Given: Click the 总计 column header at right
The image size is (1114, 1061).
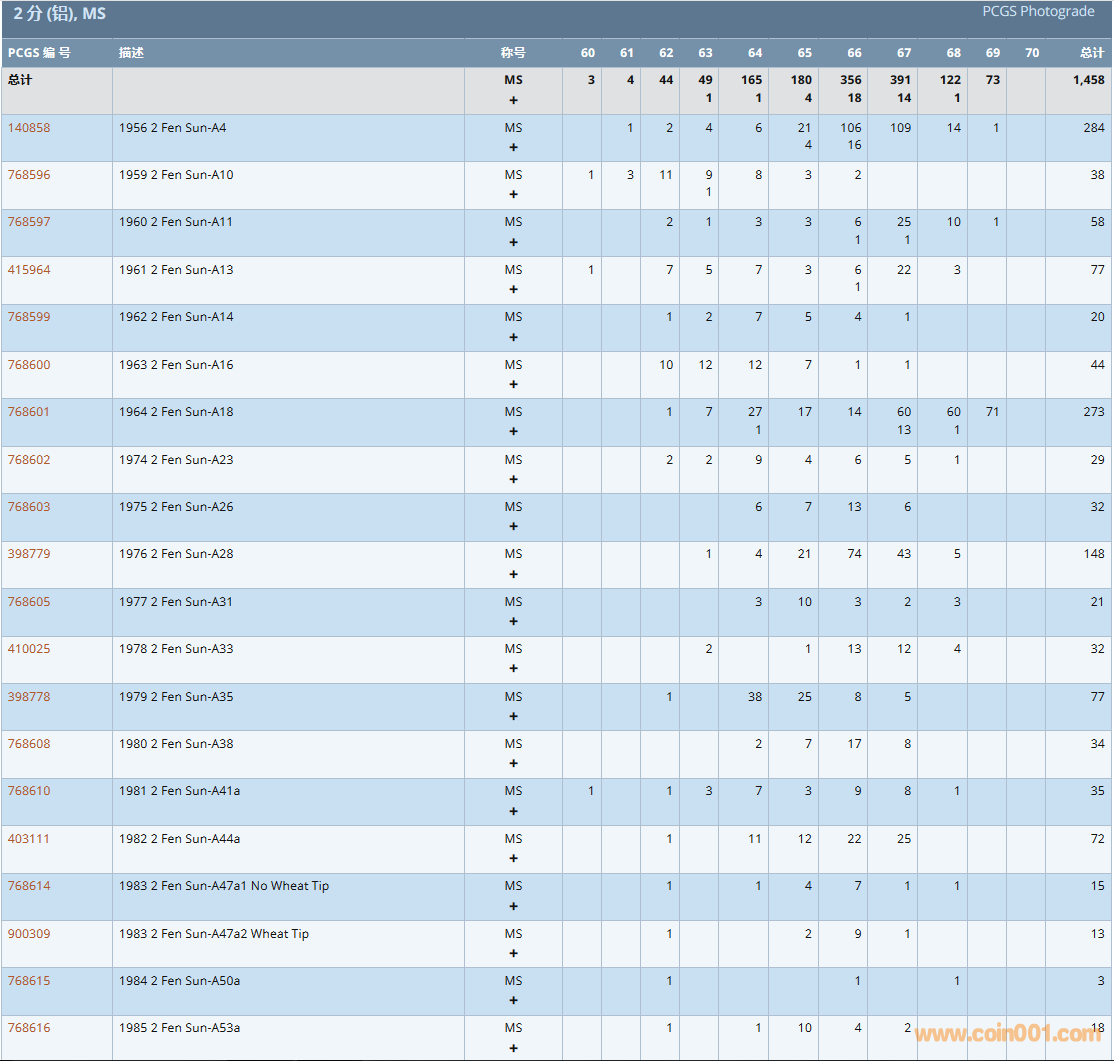Looking at the screenshot, I should 1091,53.
